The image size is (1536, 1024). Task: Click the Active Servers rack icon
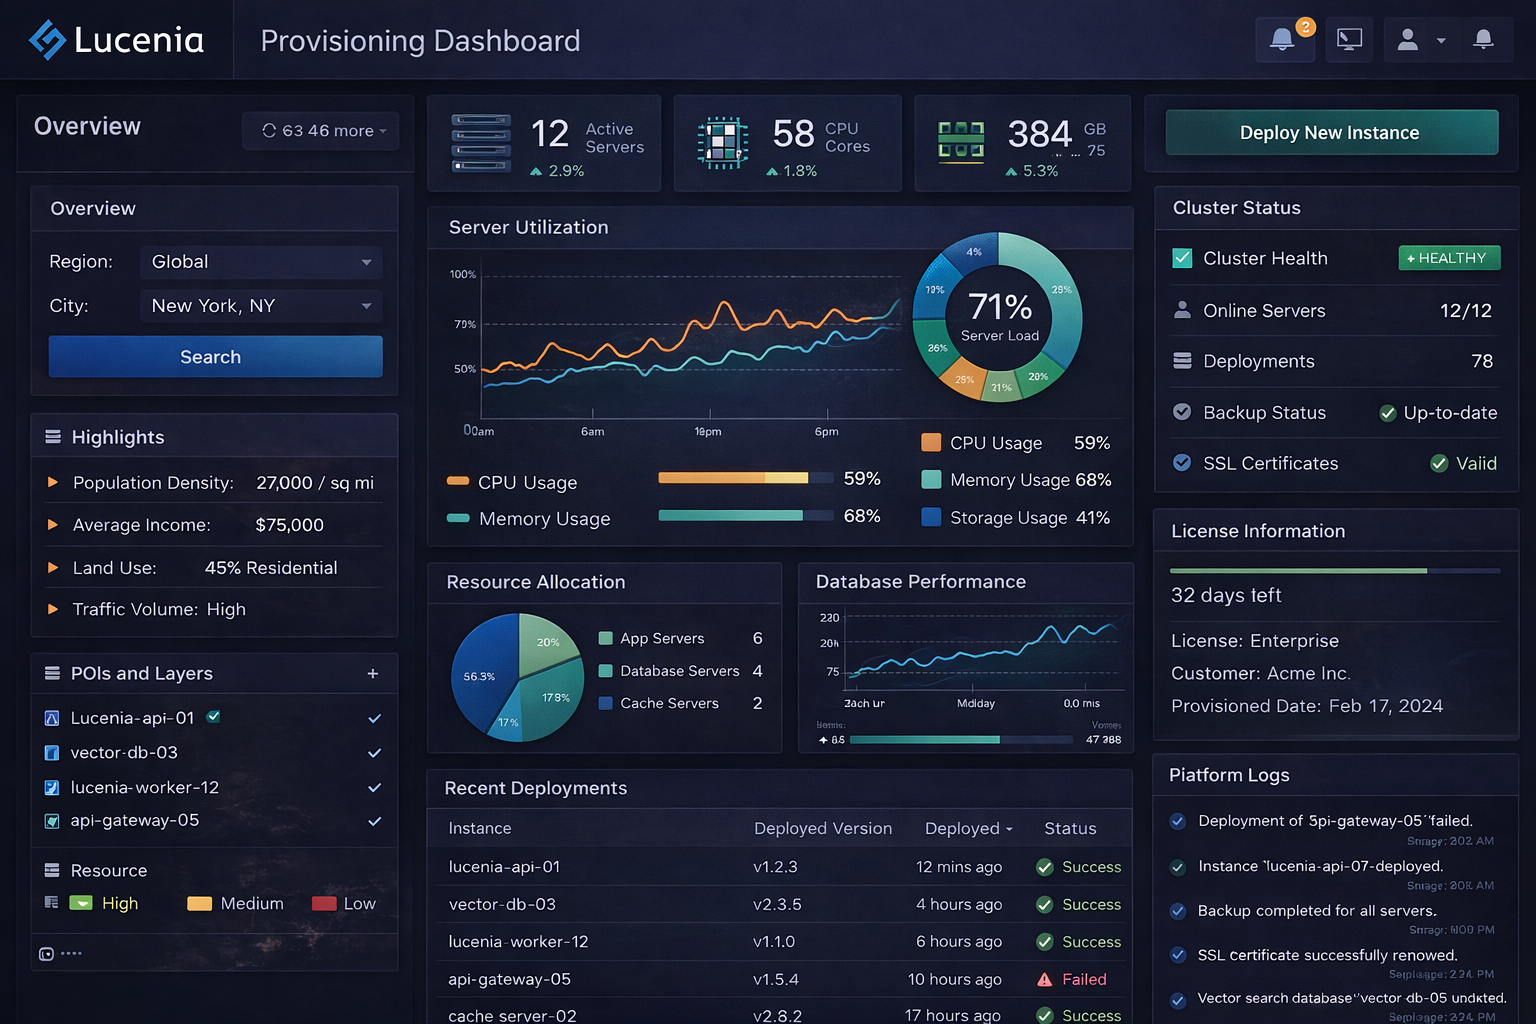click(x=481, y=142)
